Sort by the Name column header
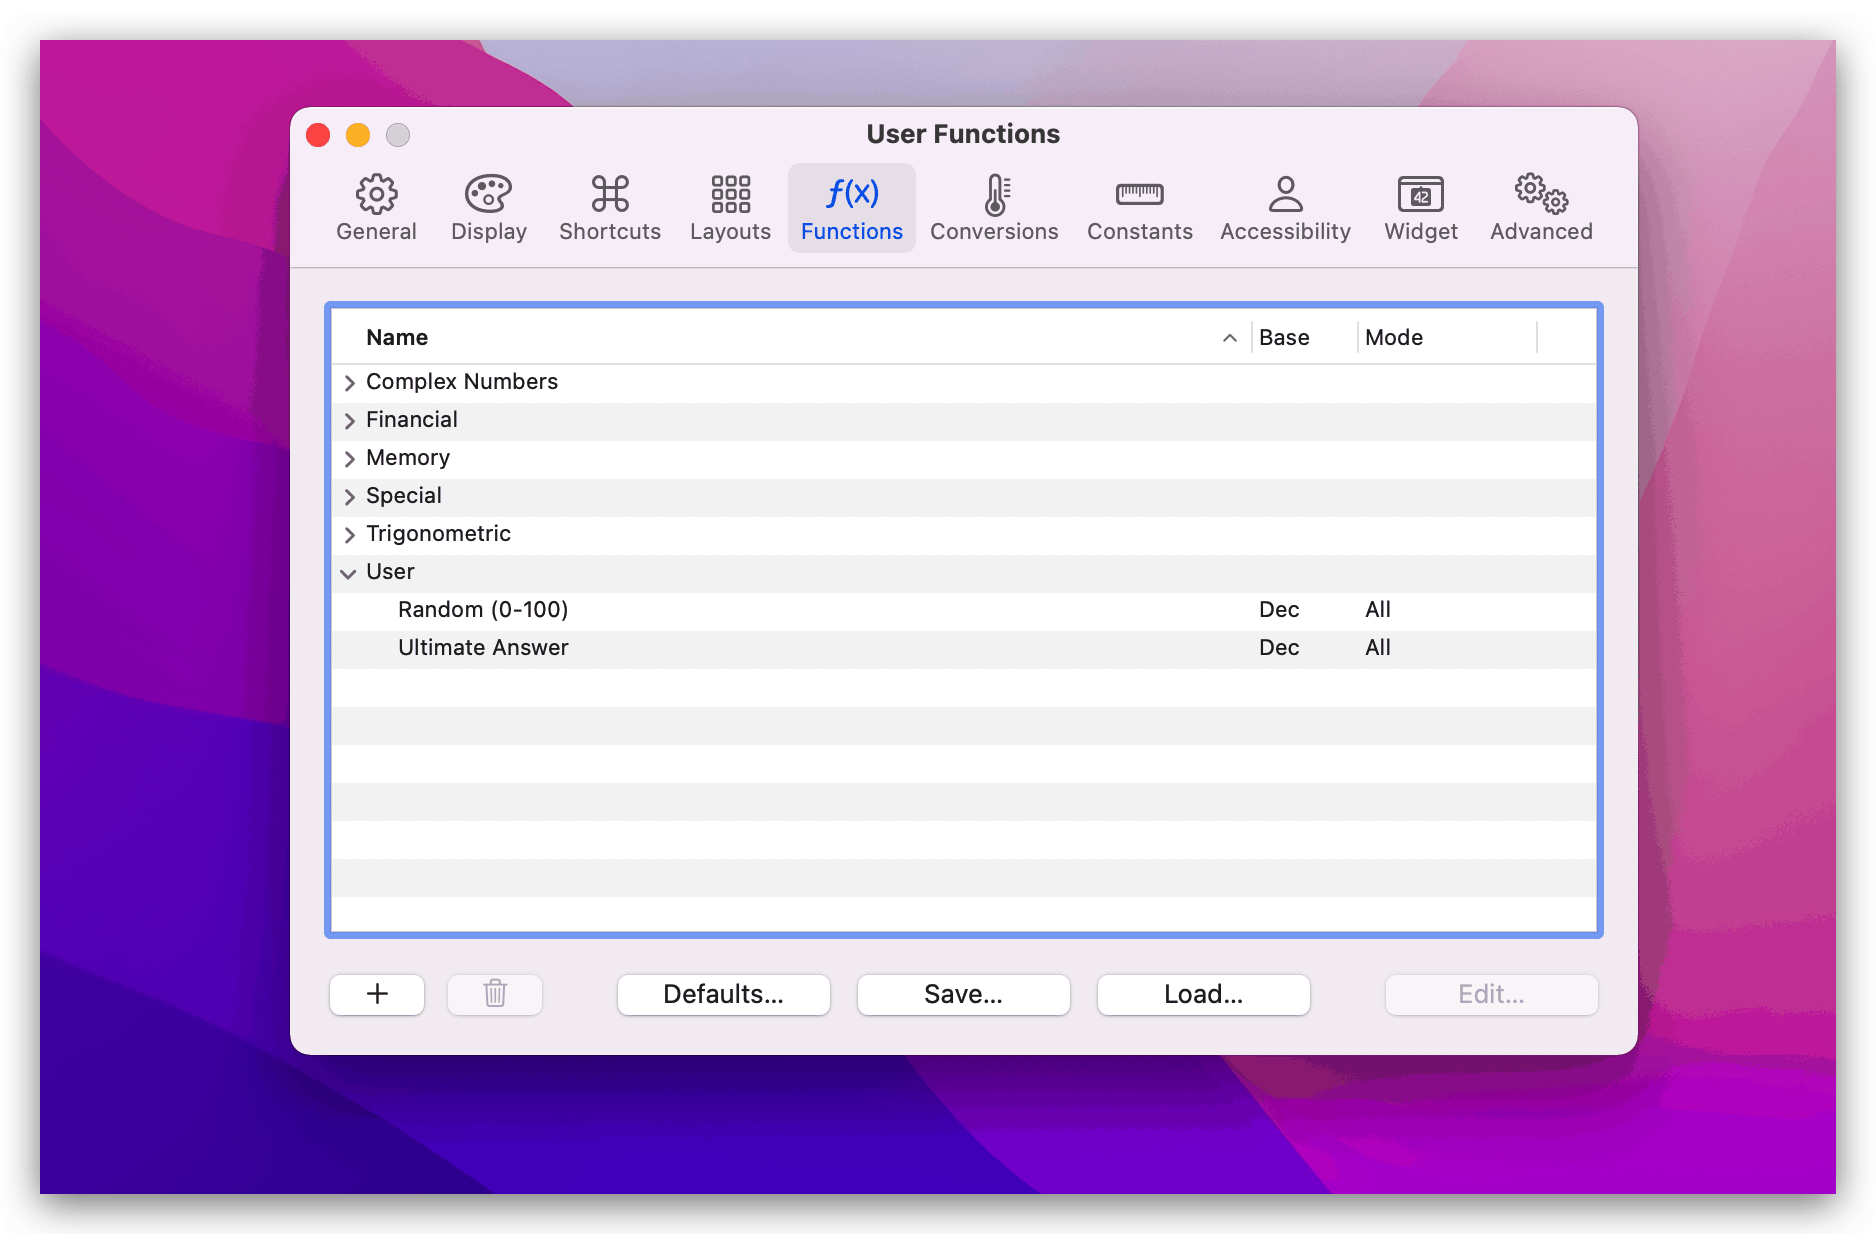Viewport: 1876px width, 1234px height. pyautogui.click(x=791, y=337)
